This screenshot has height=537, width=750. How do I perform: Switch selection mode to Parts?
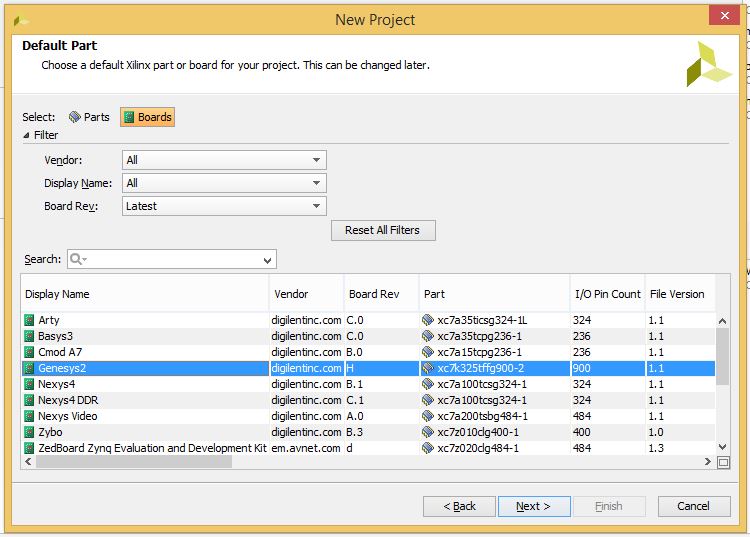pos(89,117)
